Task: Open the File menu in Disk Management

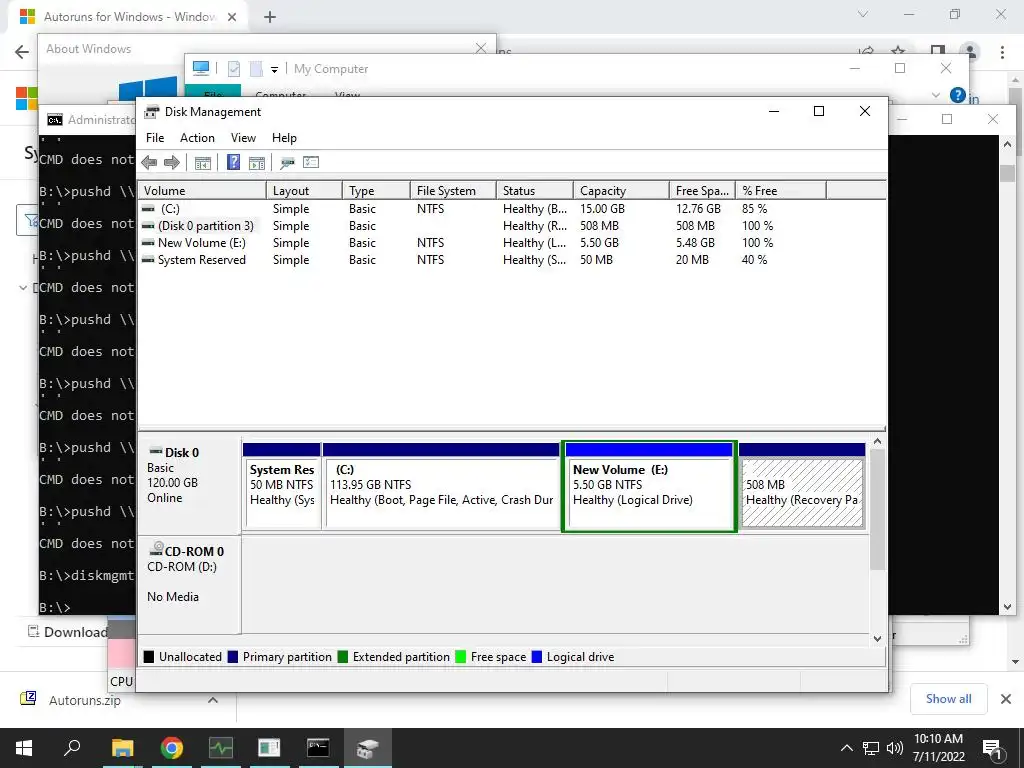Action: 155,138
